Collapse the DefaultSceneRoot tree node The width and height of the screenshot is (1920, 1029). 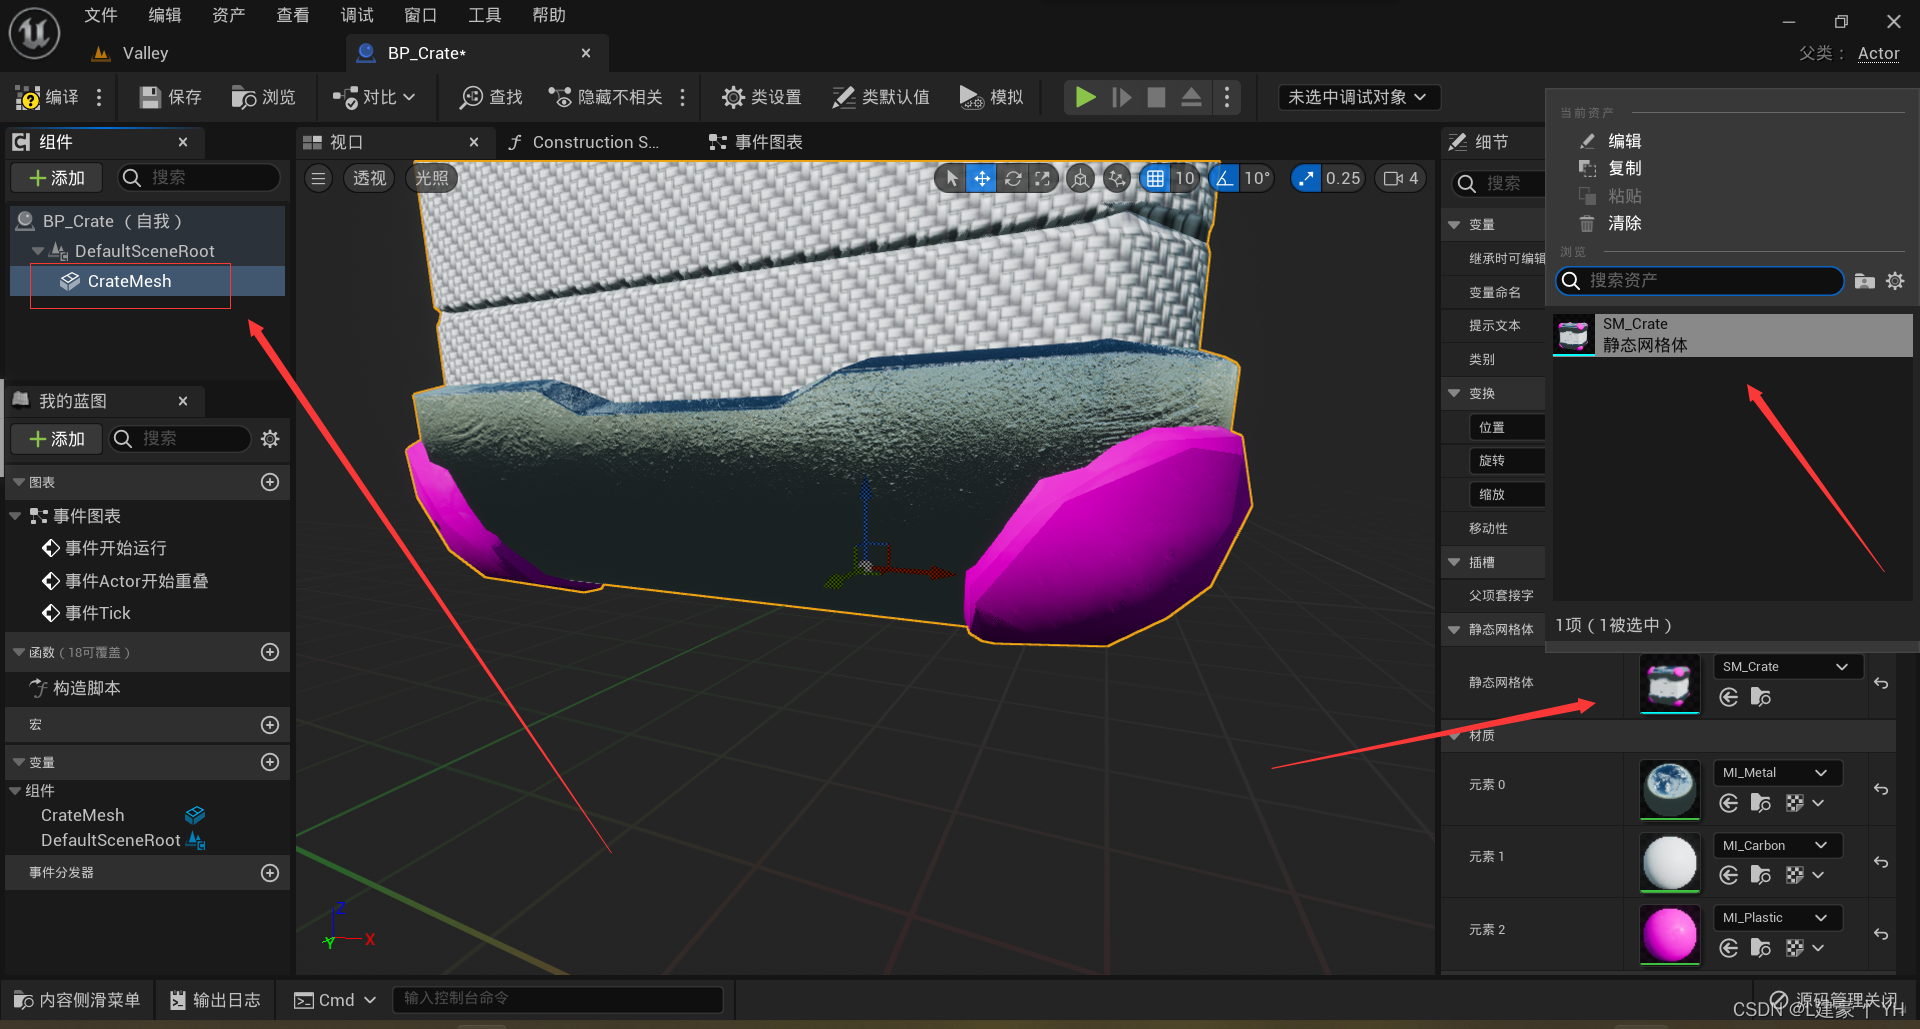tap(38, 251)
